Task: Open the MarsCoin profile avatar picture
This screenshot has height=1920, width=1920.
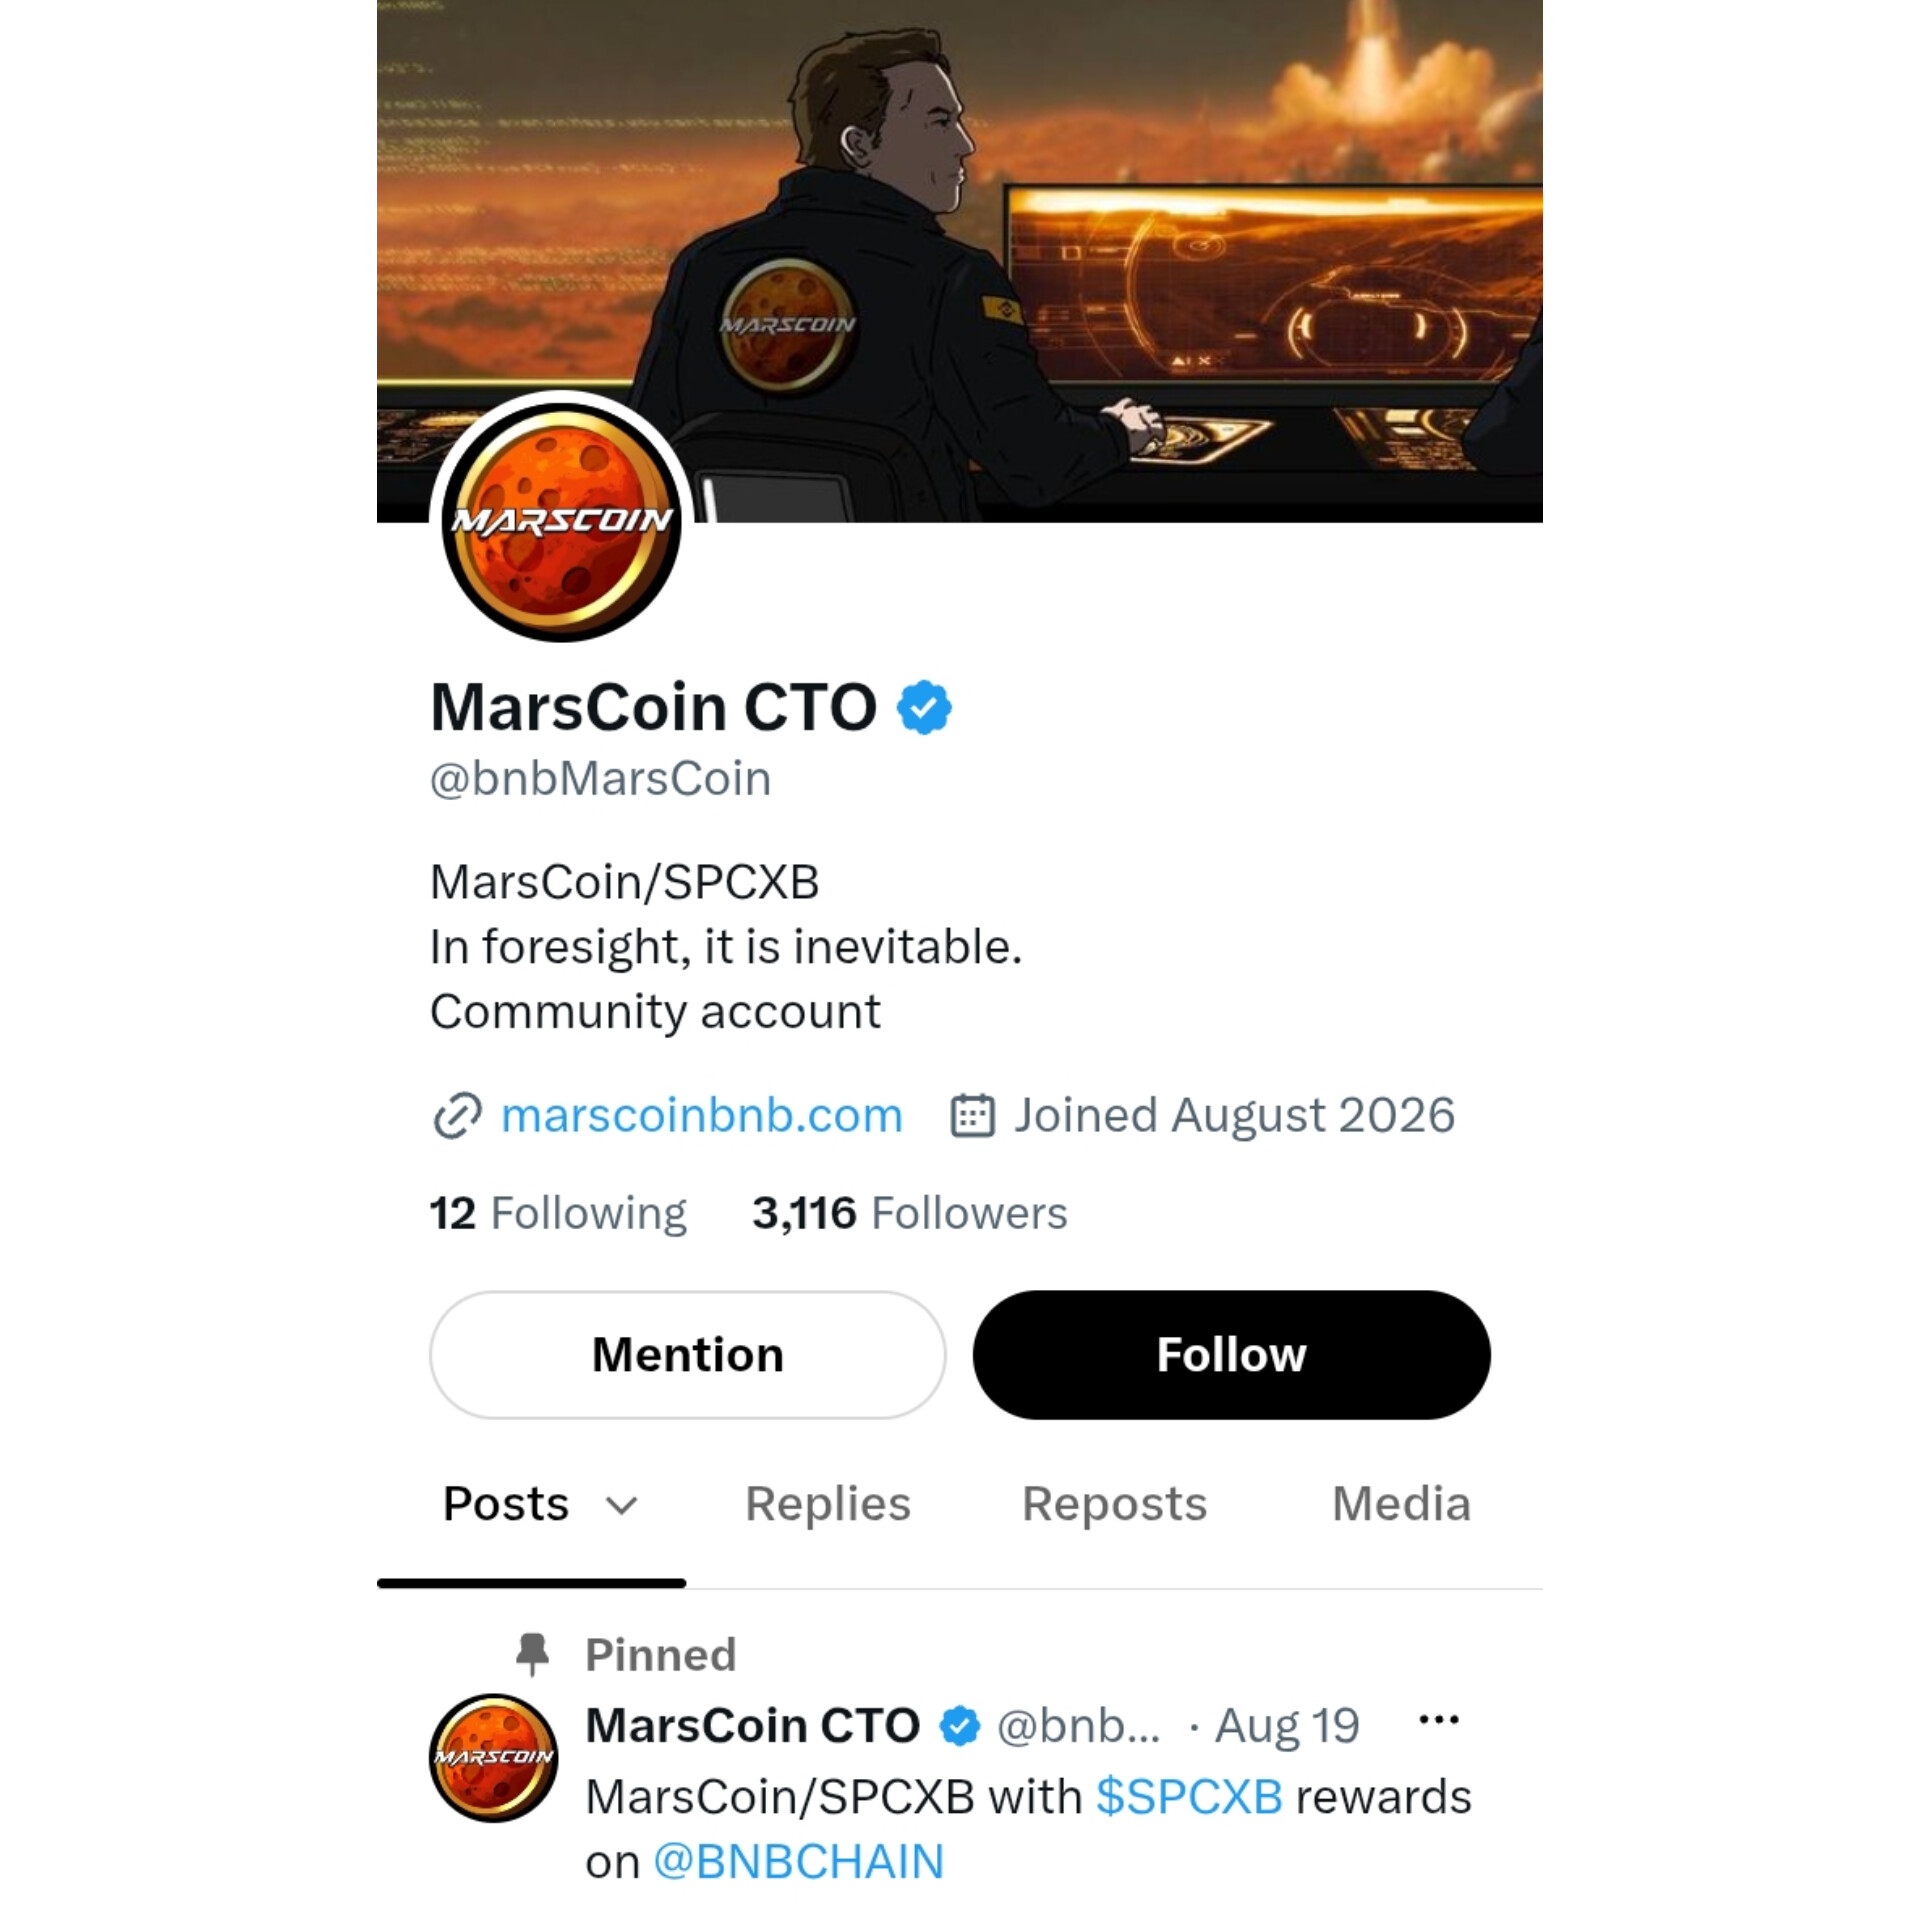Action: click(561, 517)
